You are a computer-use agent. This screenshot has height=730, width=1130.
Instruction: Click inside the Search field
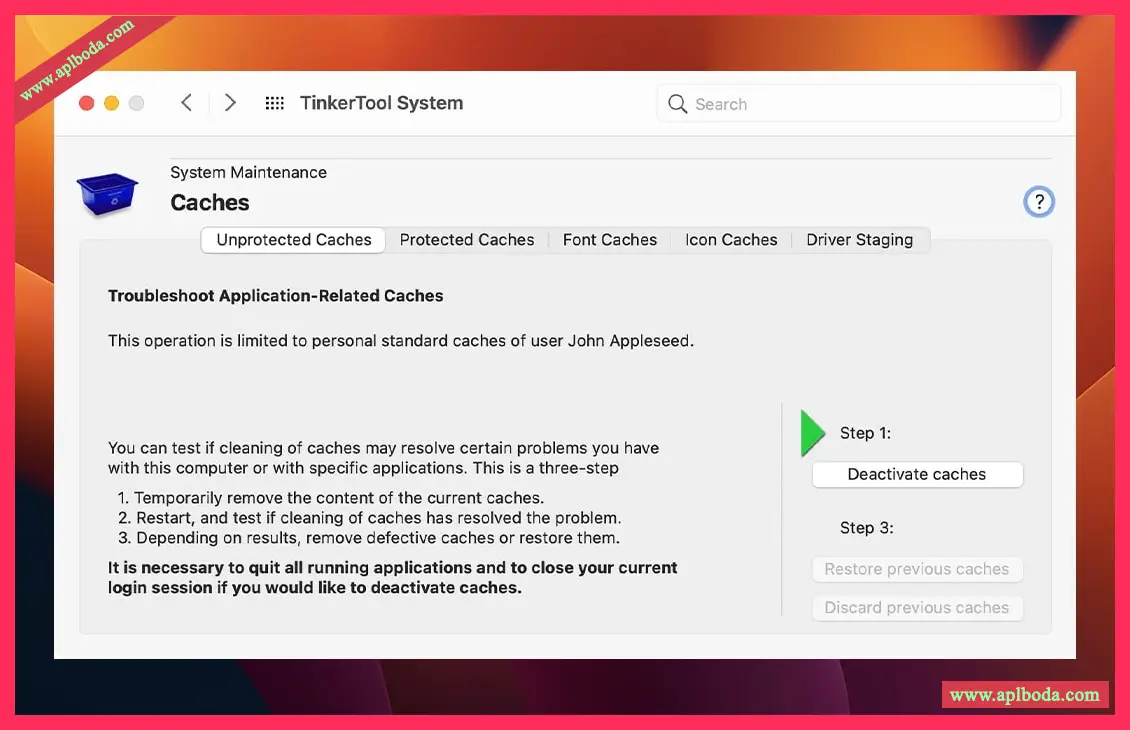coord(870,104)
